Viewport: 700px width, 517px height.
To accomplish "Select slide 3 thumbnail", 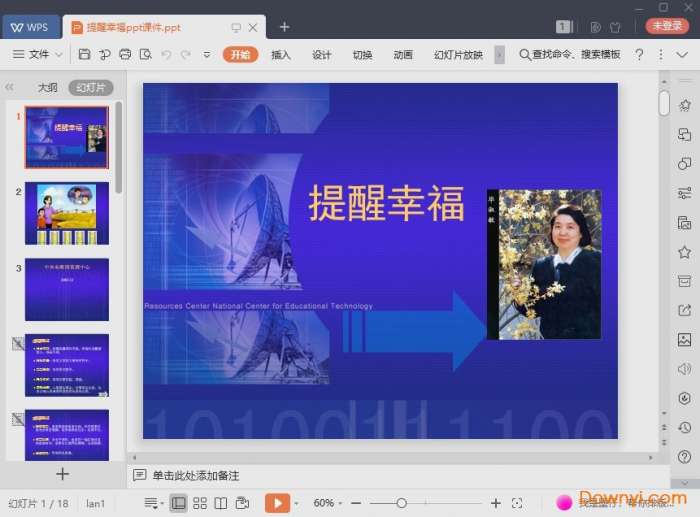I will point(67,289).
